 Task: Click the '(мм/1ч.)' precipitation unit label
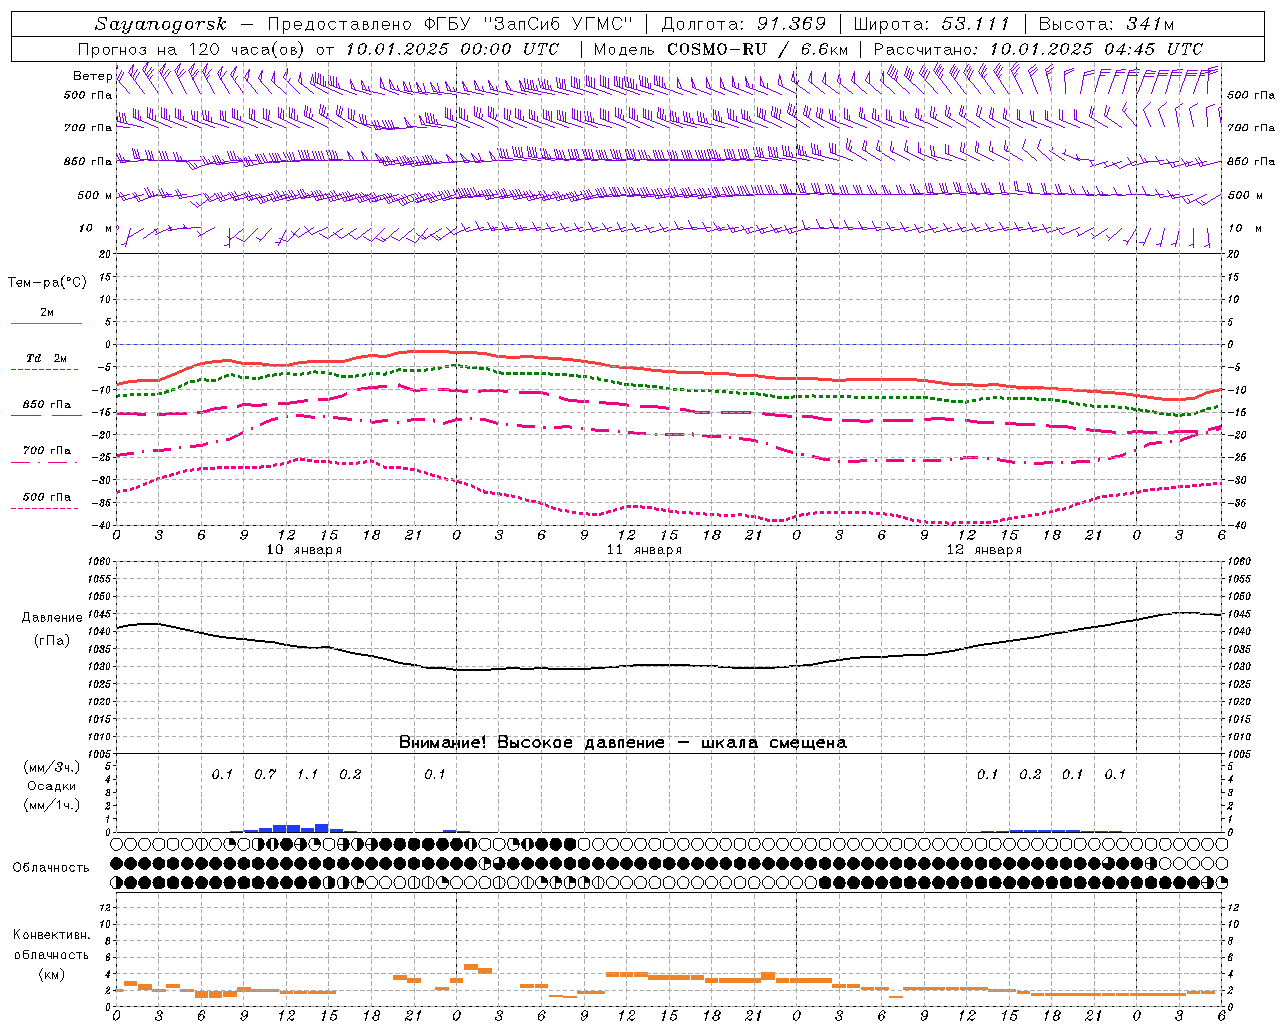click(52, 805)
